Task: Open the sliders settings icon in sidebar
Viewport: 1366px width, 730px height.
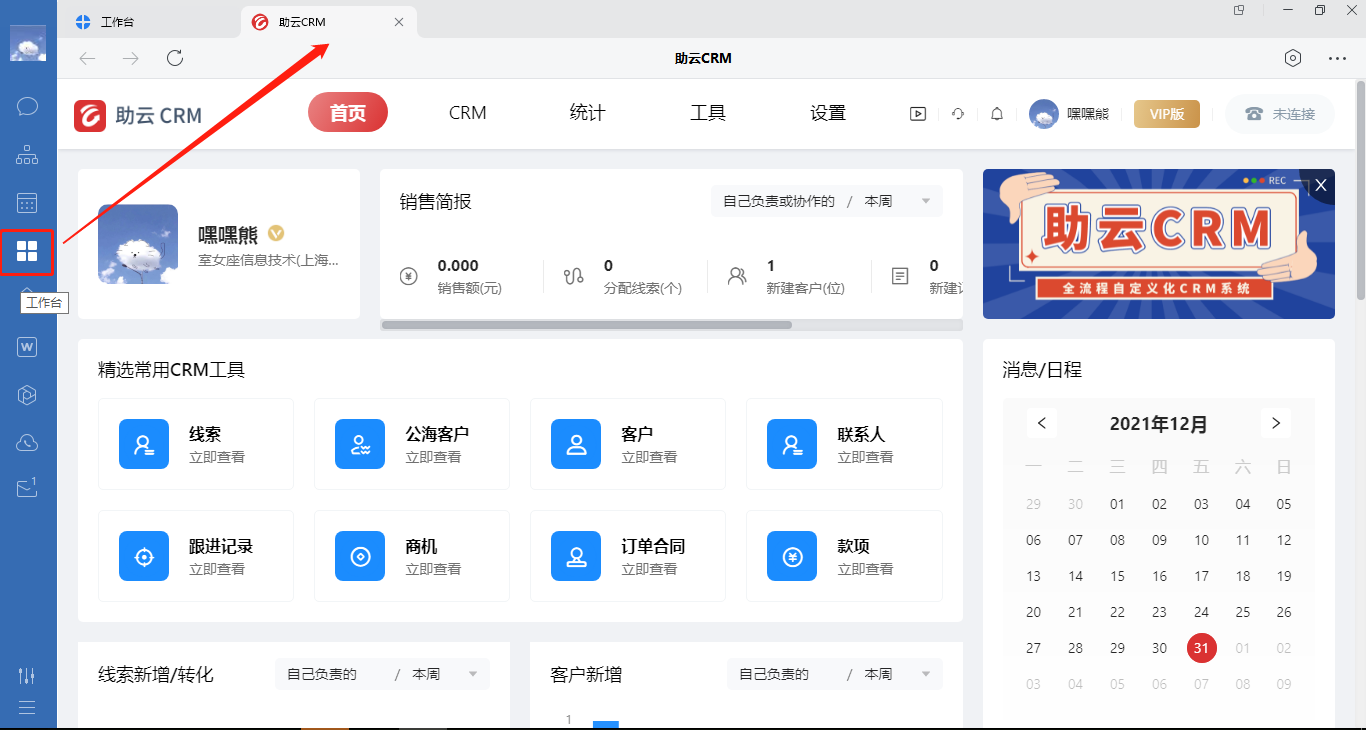Action: [x=27, y=676]
